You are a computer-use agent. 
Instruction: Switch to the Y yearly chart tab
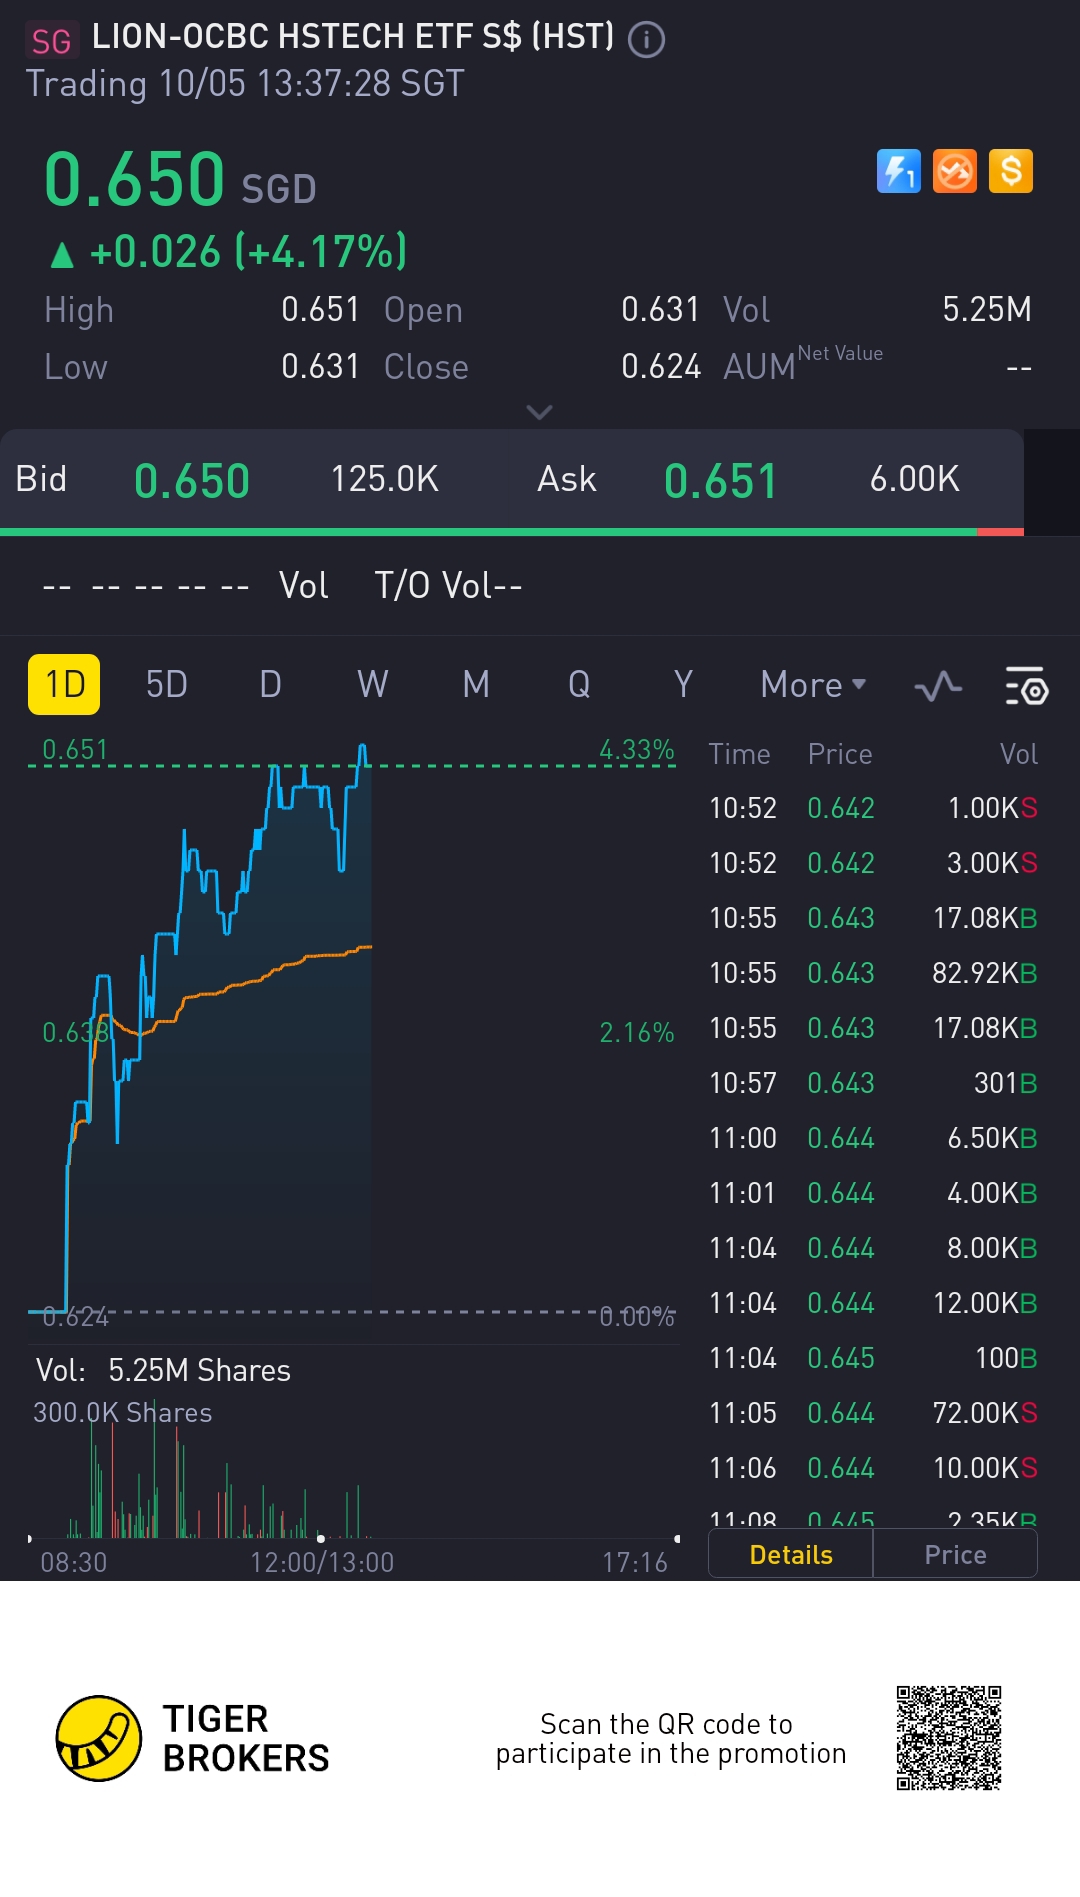pos(683,685)
